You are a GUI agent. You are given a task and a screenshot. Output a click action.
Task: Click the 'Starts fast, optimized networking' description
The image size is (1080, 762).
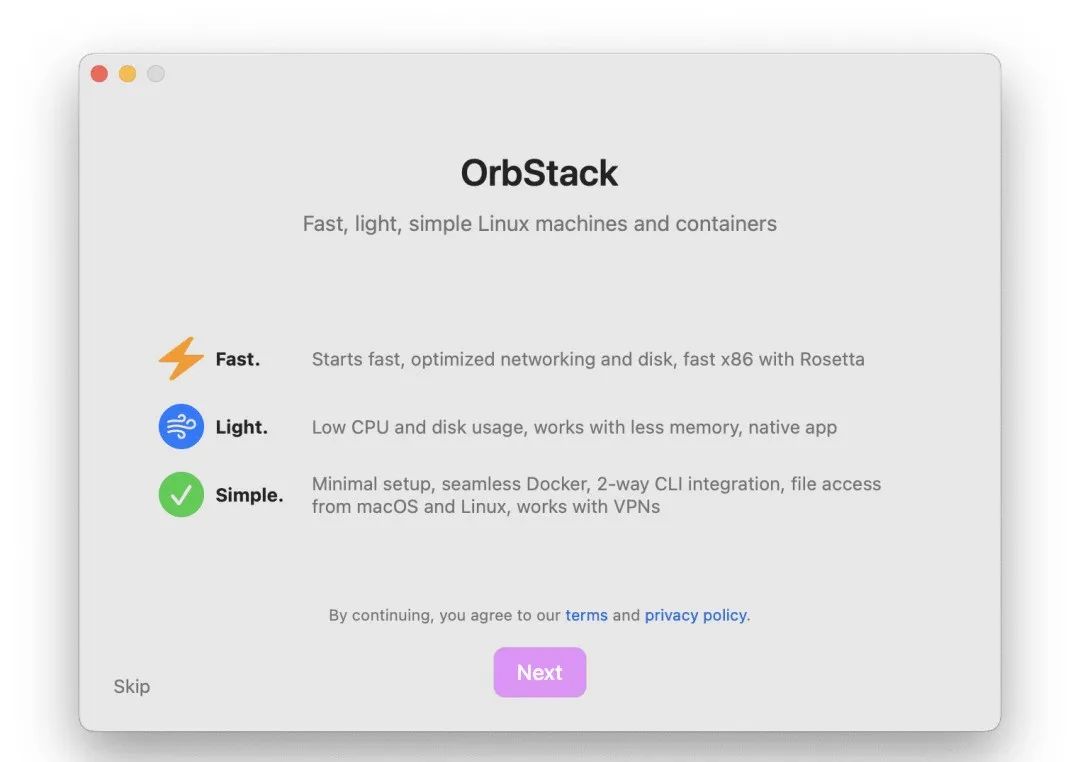[x=588, y=359]
